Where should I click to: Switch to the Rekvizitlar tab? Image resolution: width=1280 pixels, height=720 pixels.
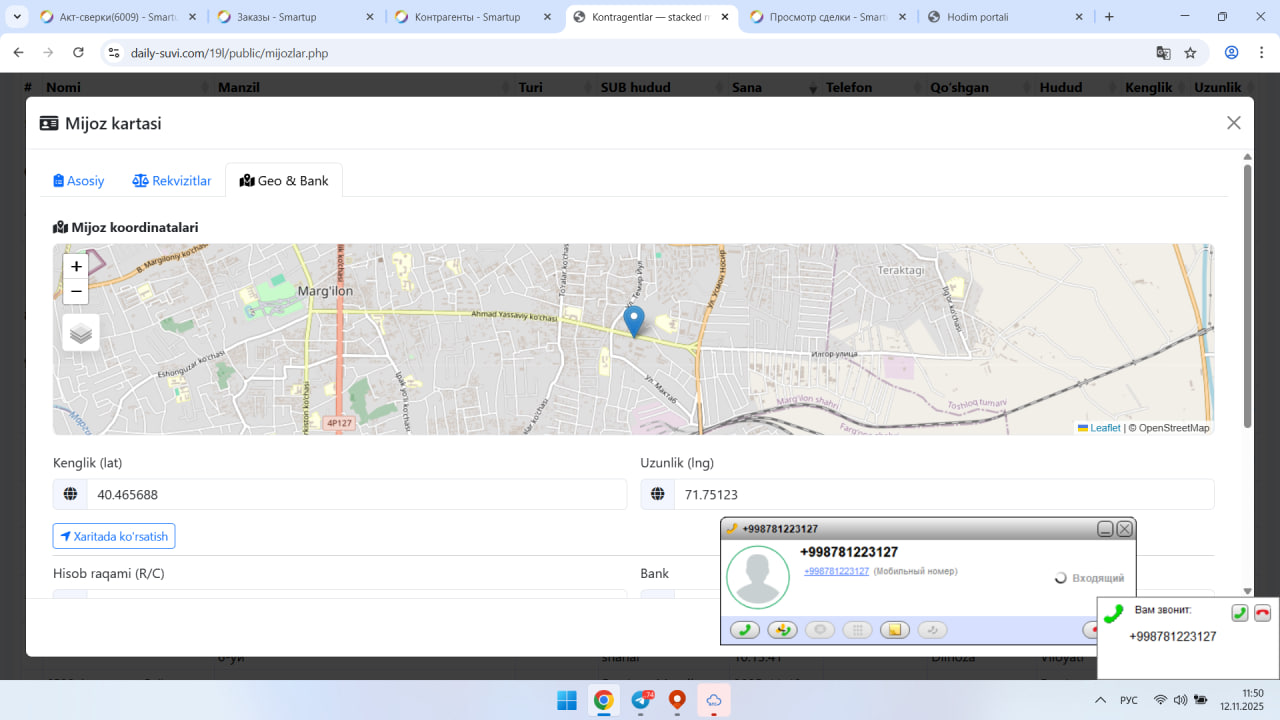pos(172,181)
